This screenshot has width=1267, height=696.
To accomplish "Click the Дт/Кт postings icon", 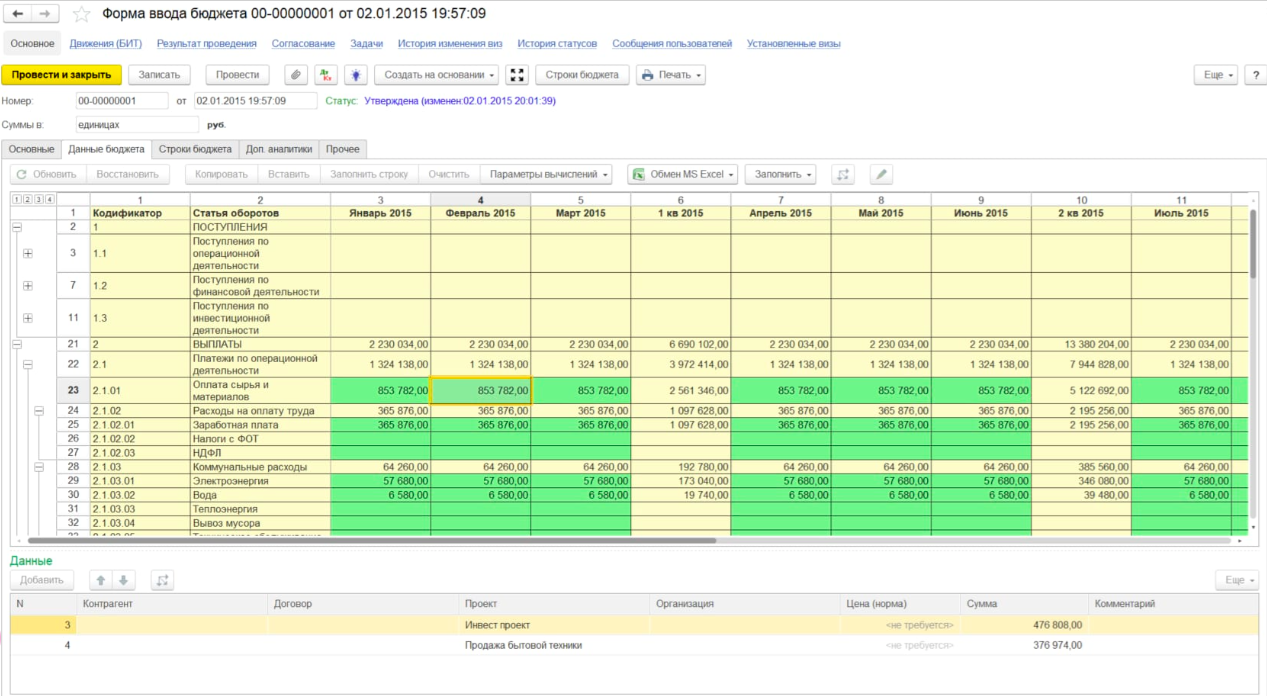I will (326, 75).
